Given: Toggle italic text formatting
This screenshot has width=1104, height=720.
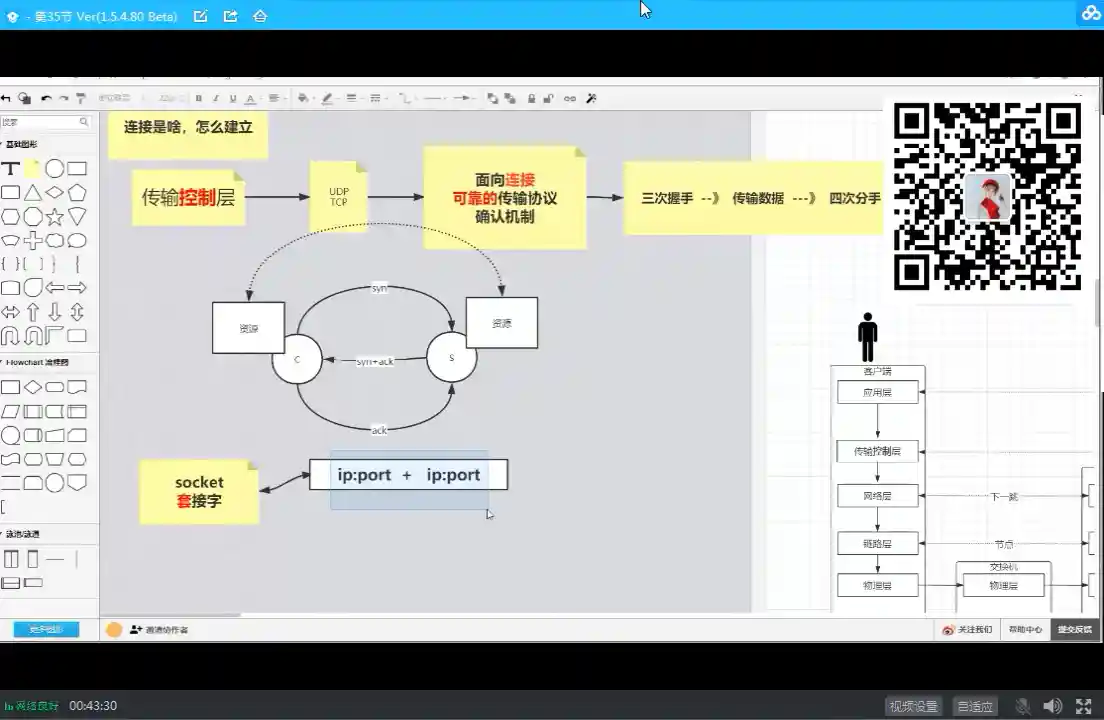Looking at the screenshot, I should 215,99.
